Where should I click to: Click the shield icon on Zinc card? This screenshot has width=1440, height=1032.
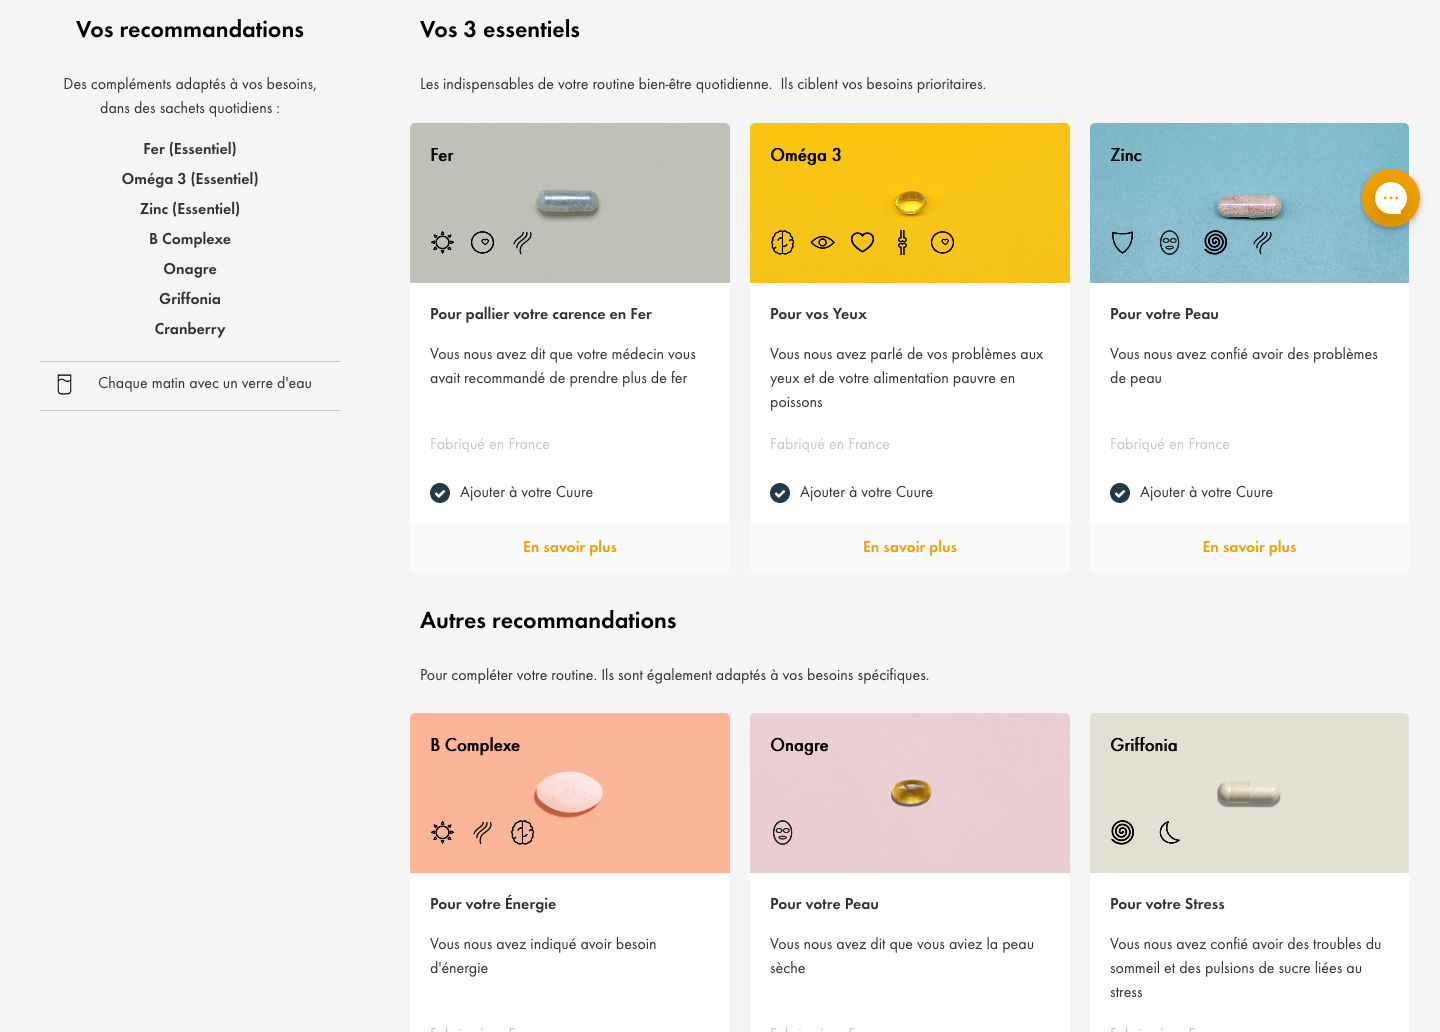[1122, 242]
